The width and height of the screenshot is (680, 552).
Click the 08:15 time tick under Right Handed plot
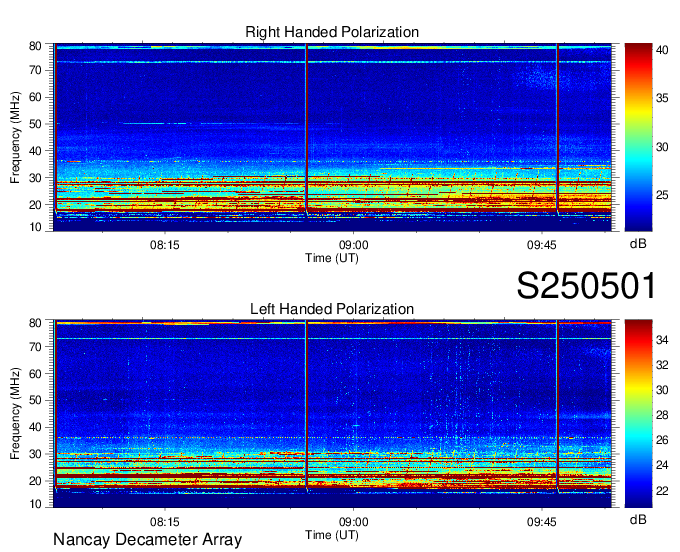tap(164, 245)
